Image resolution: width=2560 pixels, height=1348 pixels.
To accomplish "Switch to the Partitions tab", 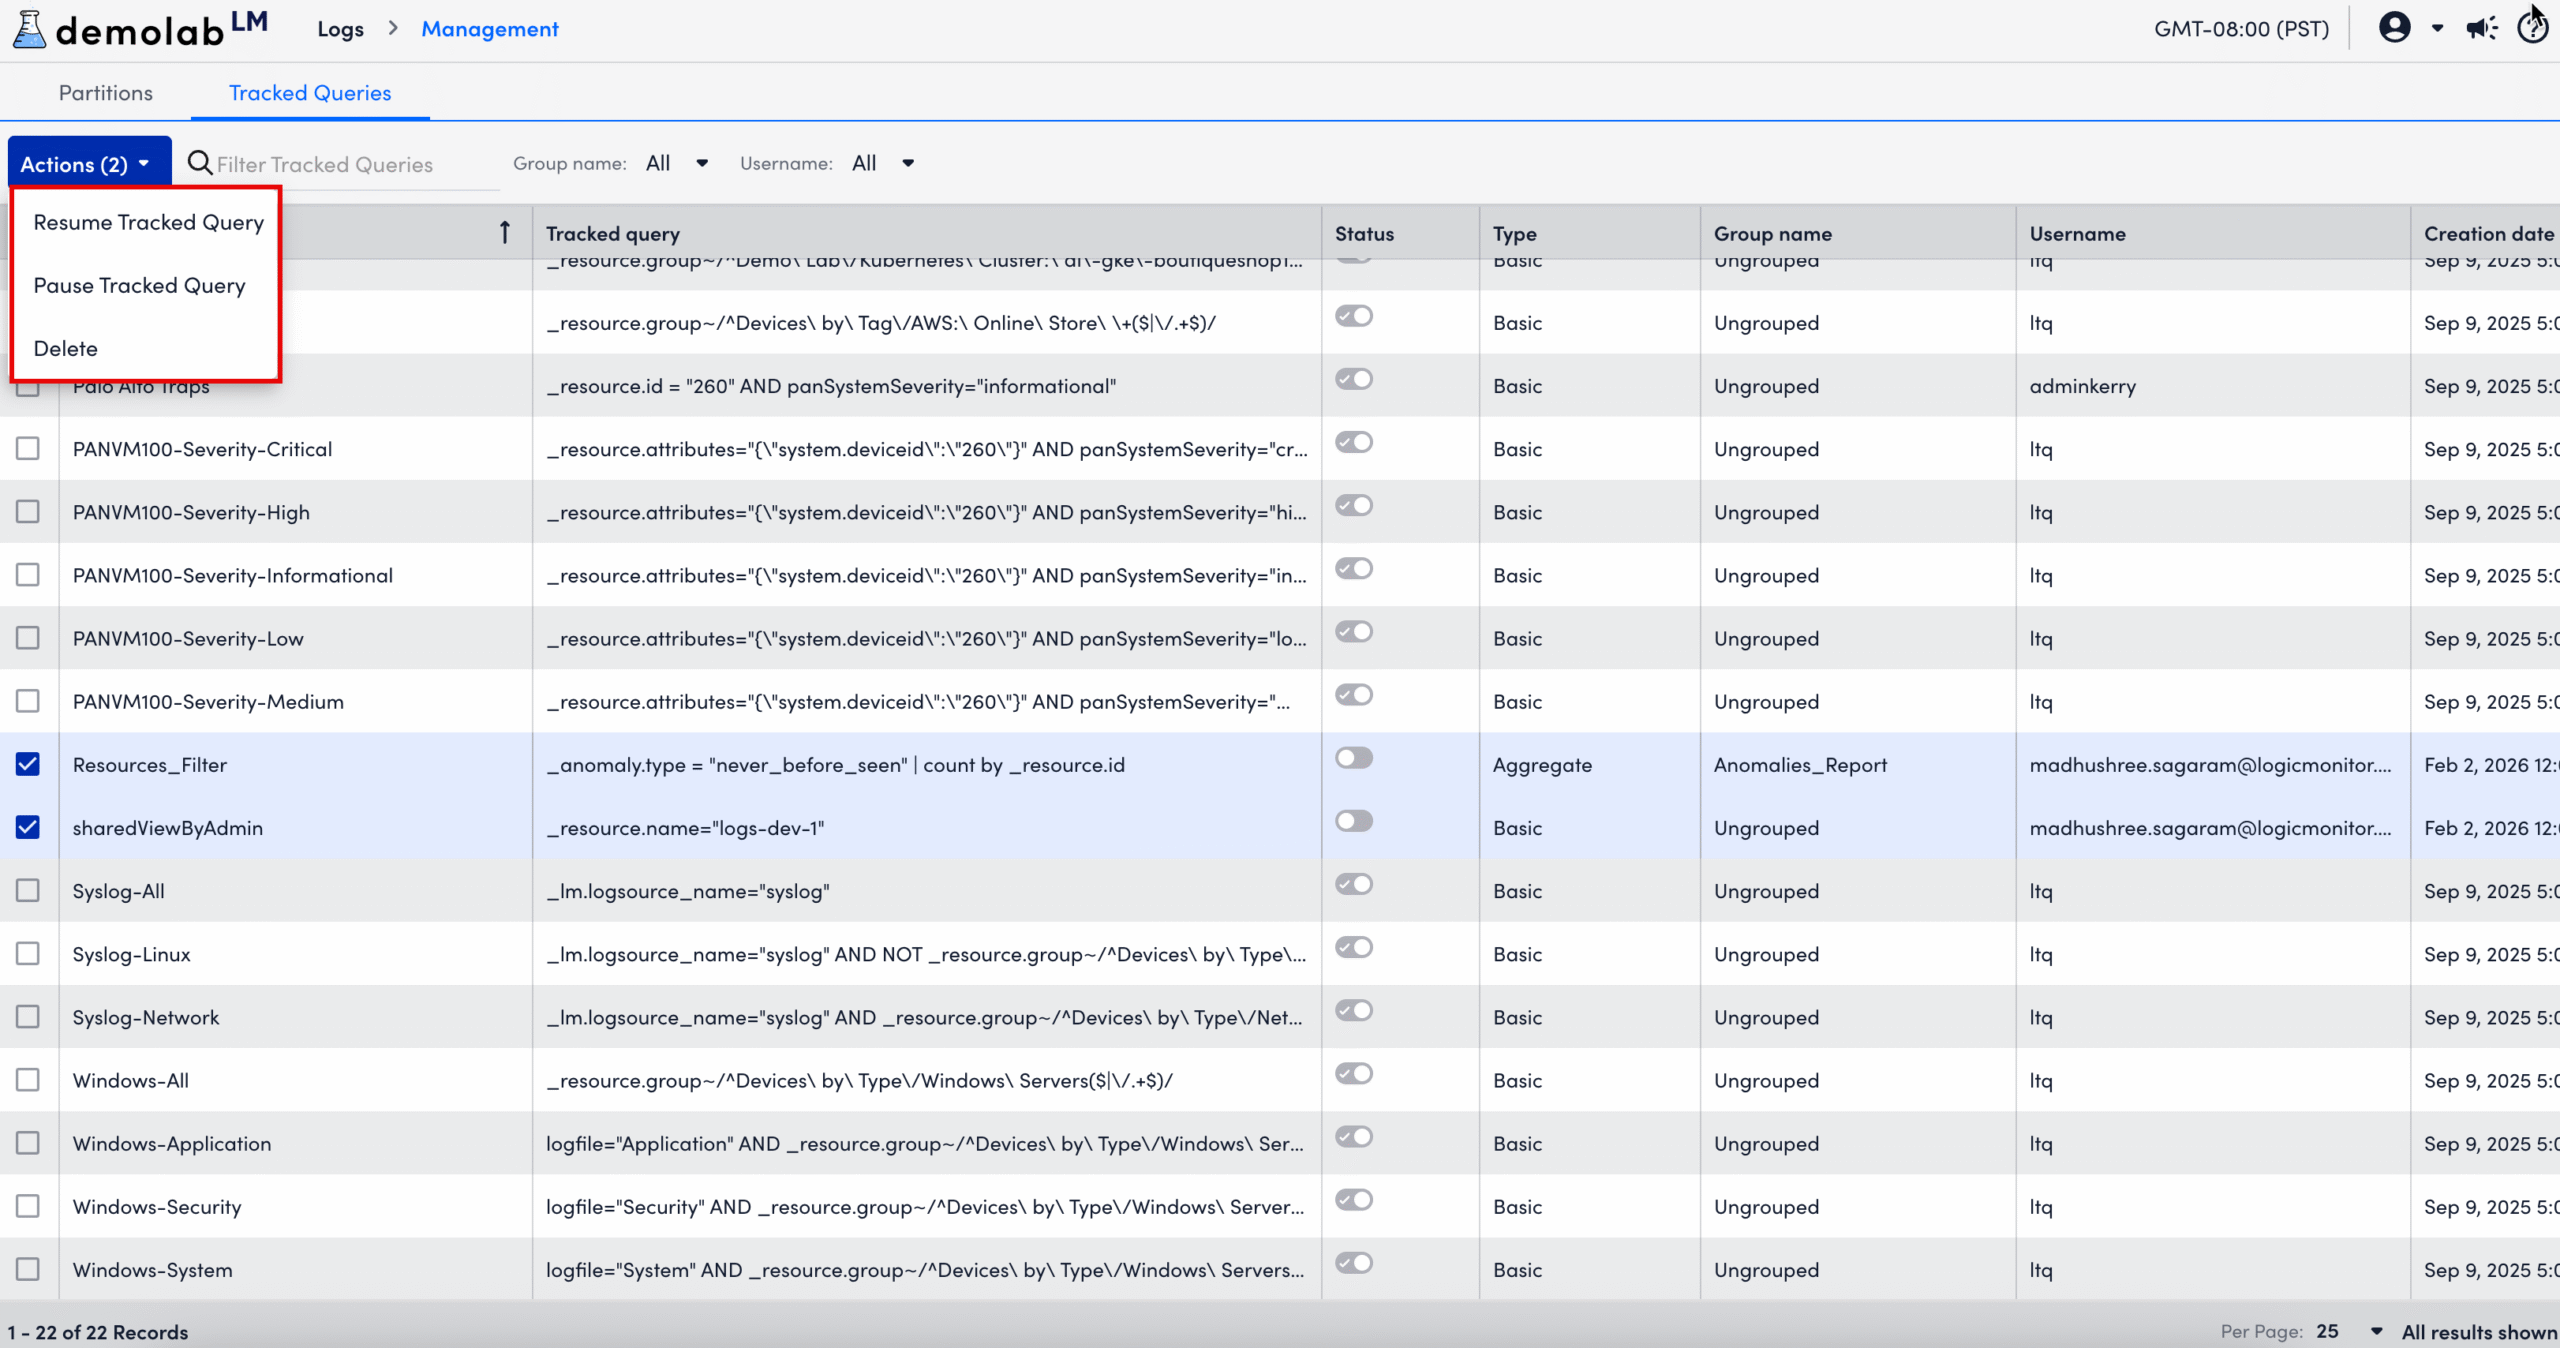I will point(105,92).
